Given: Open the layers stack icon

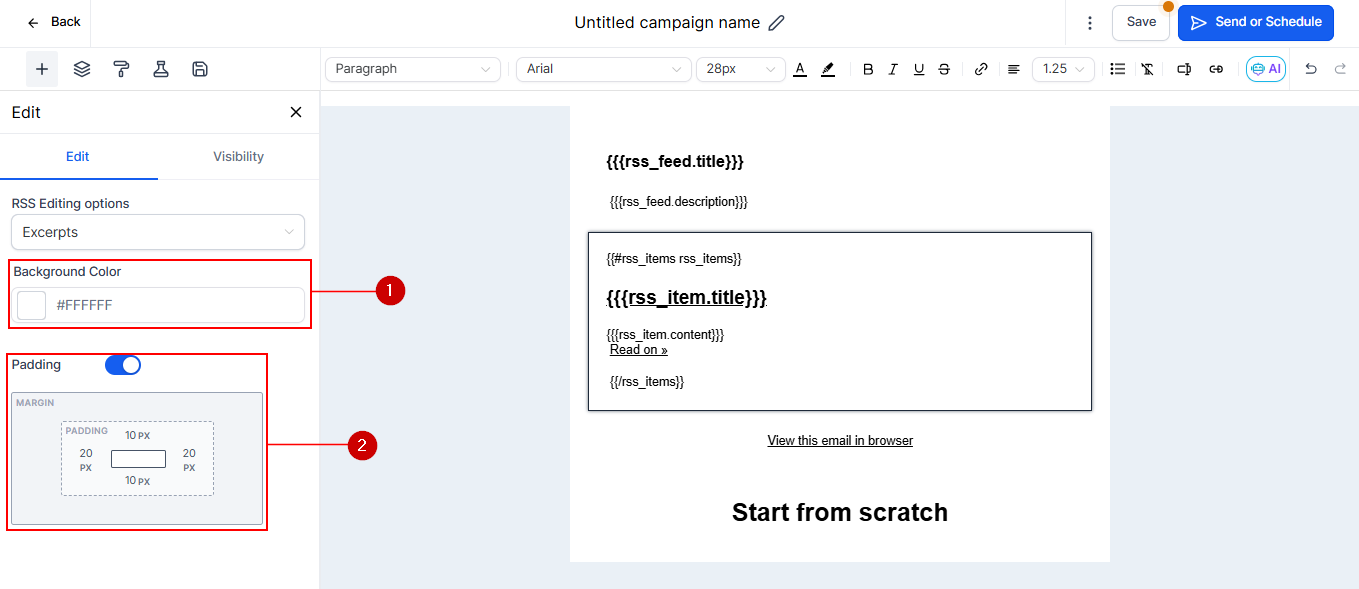Looking at the screenshot, I should pos(82,69).
